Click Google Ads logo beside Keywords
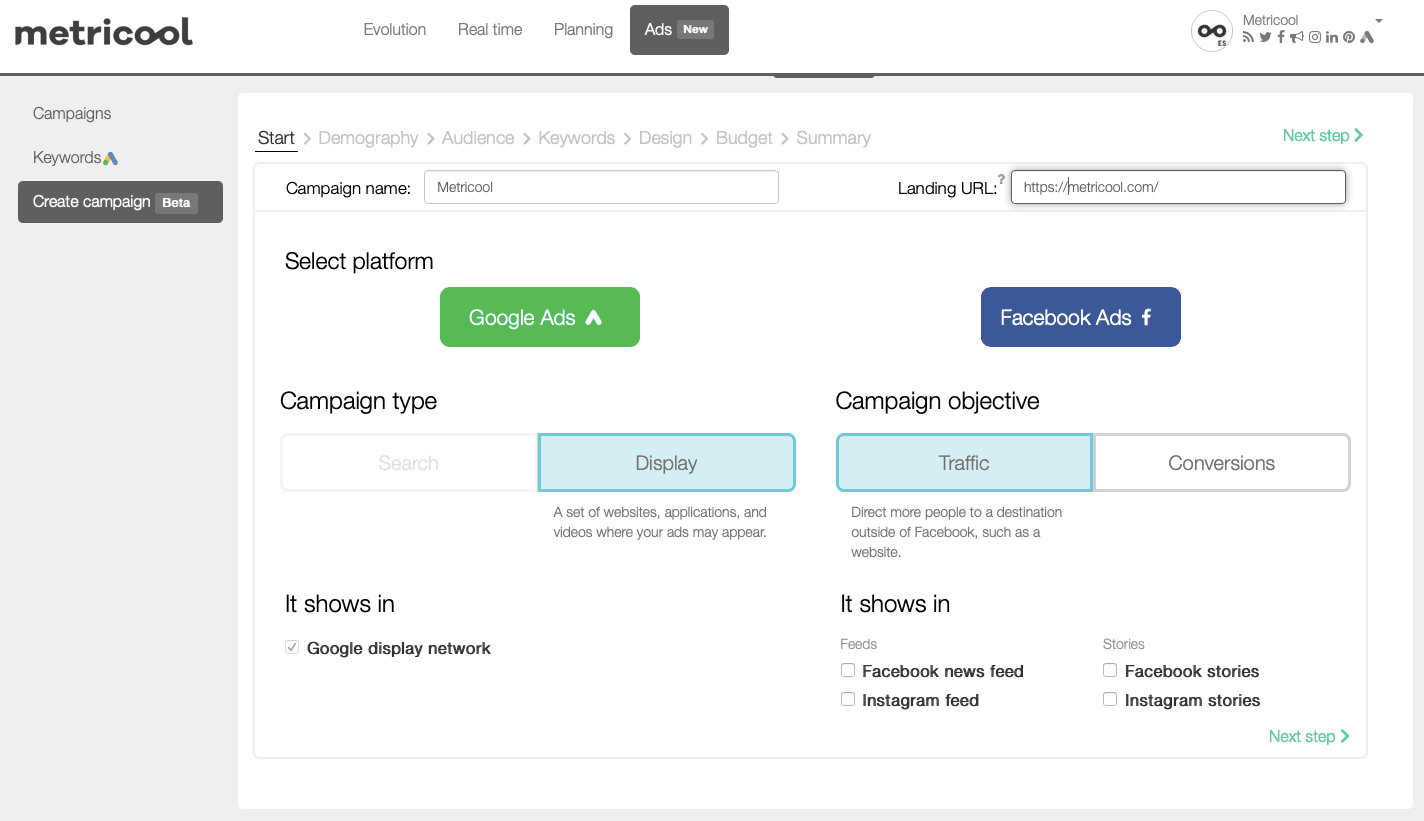The width and height of the screenshot is (1424, 821). coord(111,158)
